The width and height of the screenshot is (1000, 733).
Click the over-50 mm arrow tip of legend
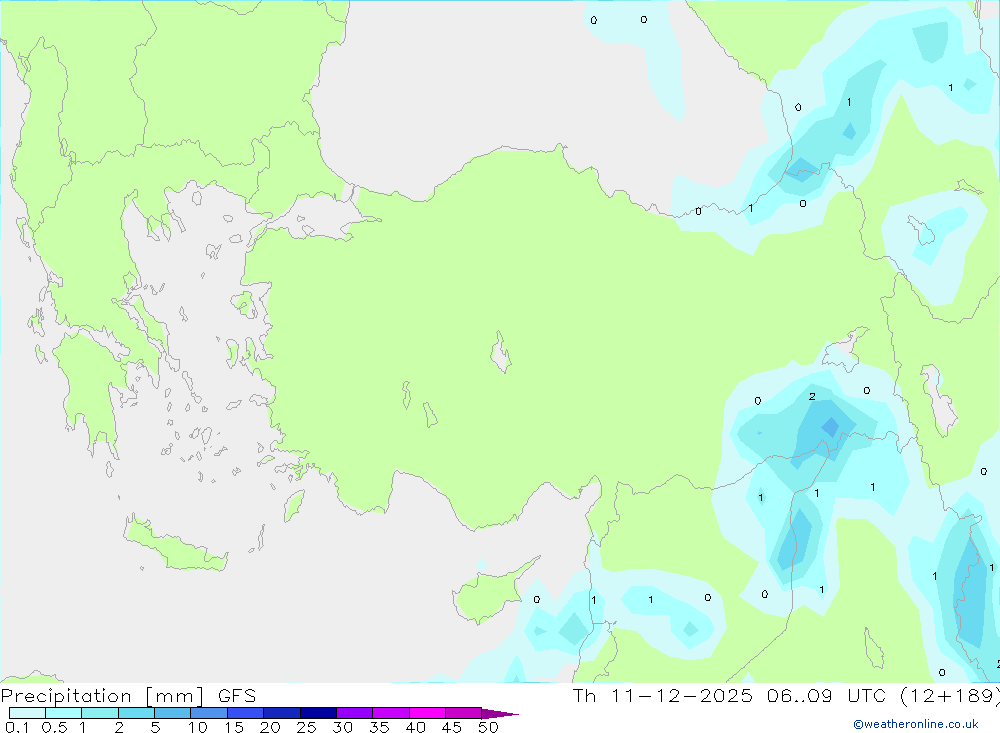click(500, 713)
